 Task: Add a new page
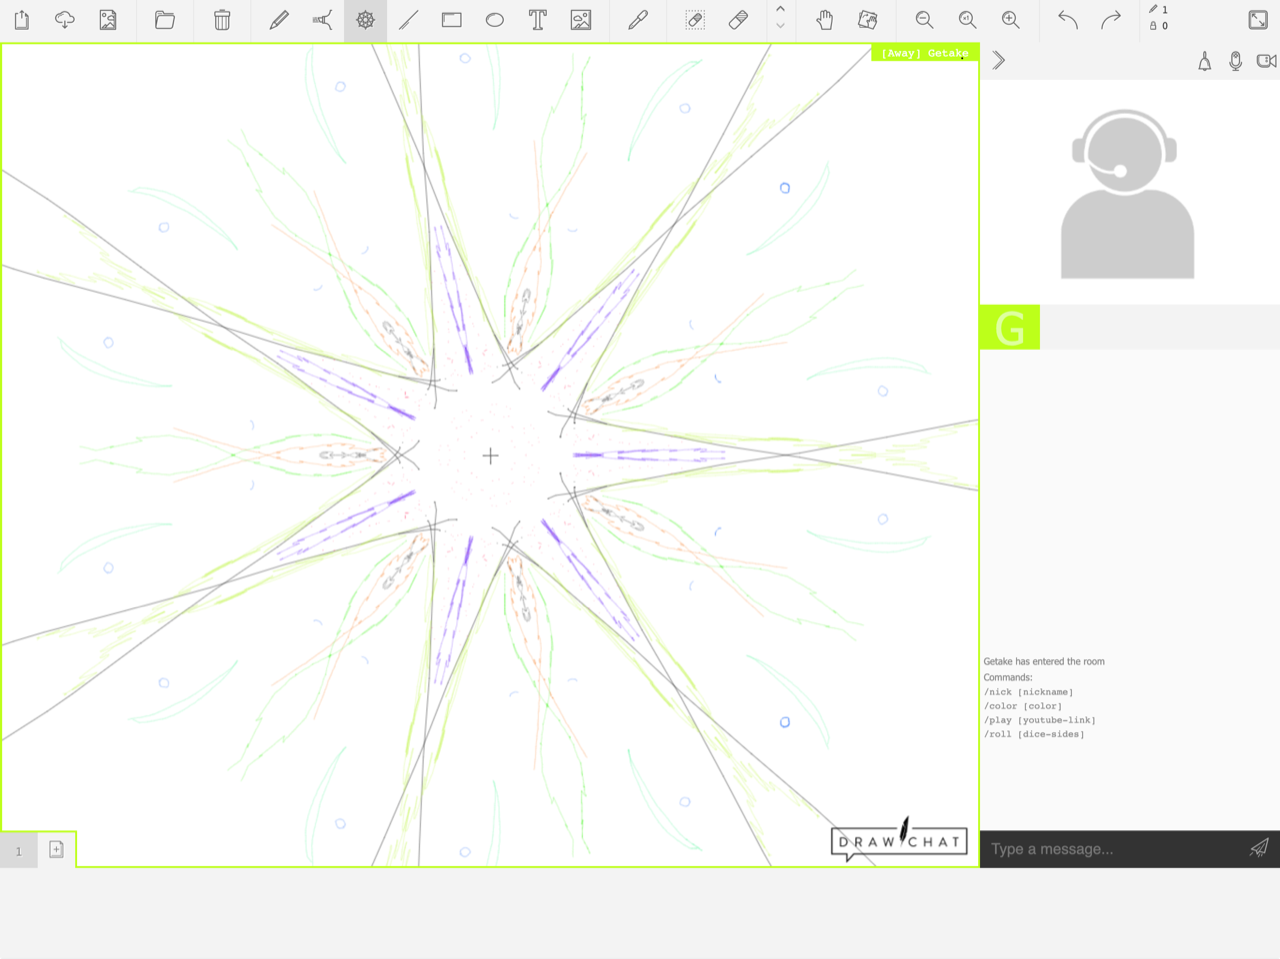click(x=56, y=850)
